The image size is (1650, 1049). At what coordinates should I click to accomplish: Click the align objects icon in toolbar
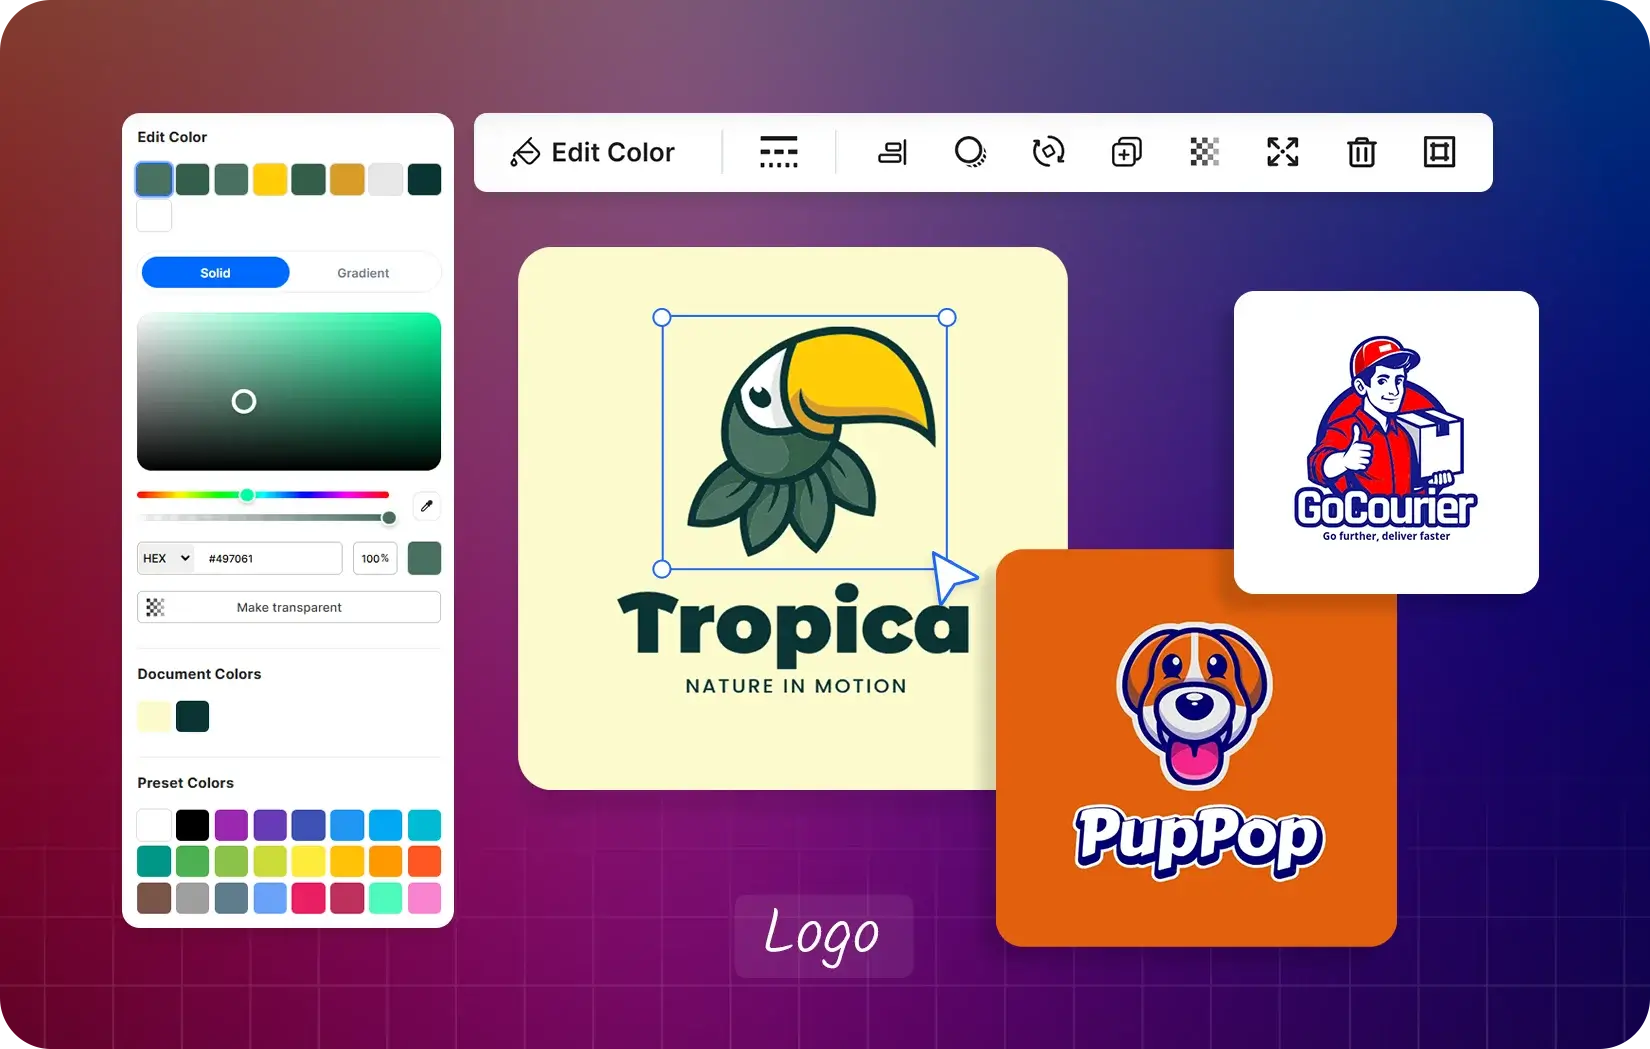892,152
